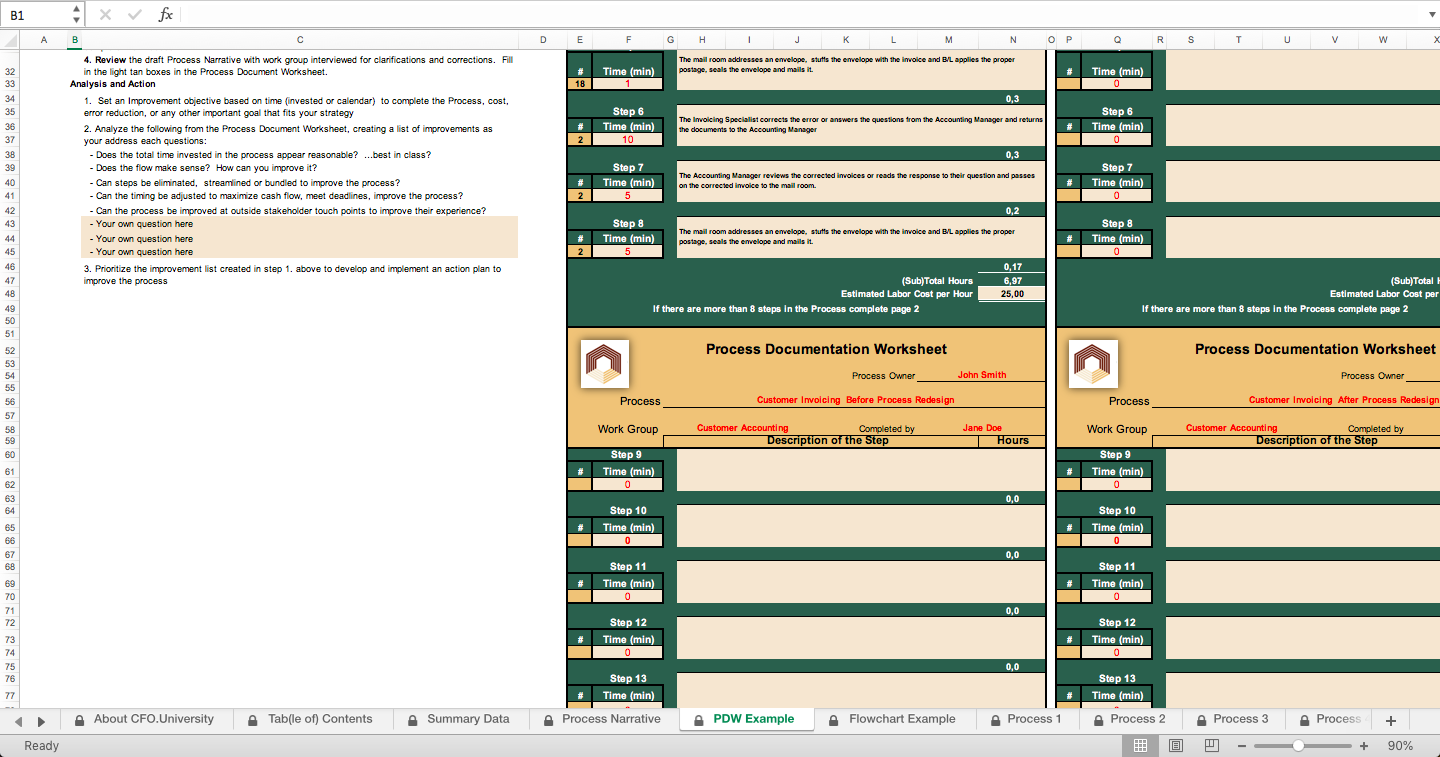
Task: Click the Name Box showing B1
Action: pyautogui.click(x=36, y=15)
